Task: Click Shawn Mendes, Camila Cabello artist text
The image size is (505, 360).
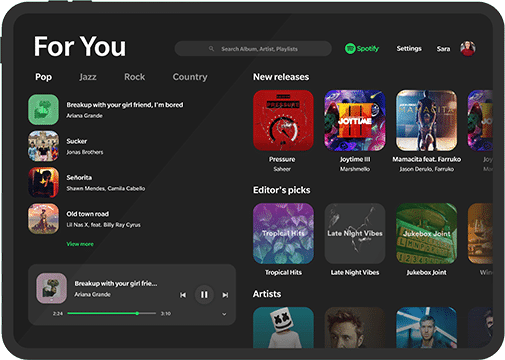Action: click(106, 189)
